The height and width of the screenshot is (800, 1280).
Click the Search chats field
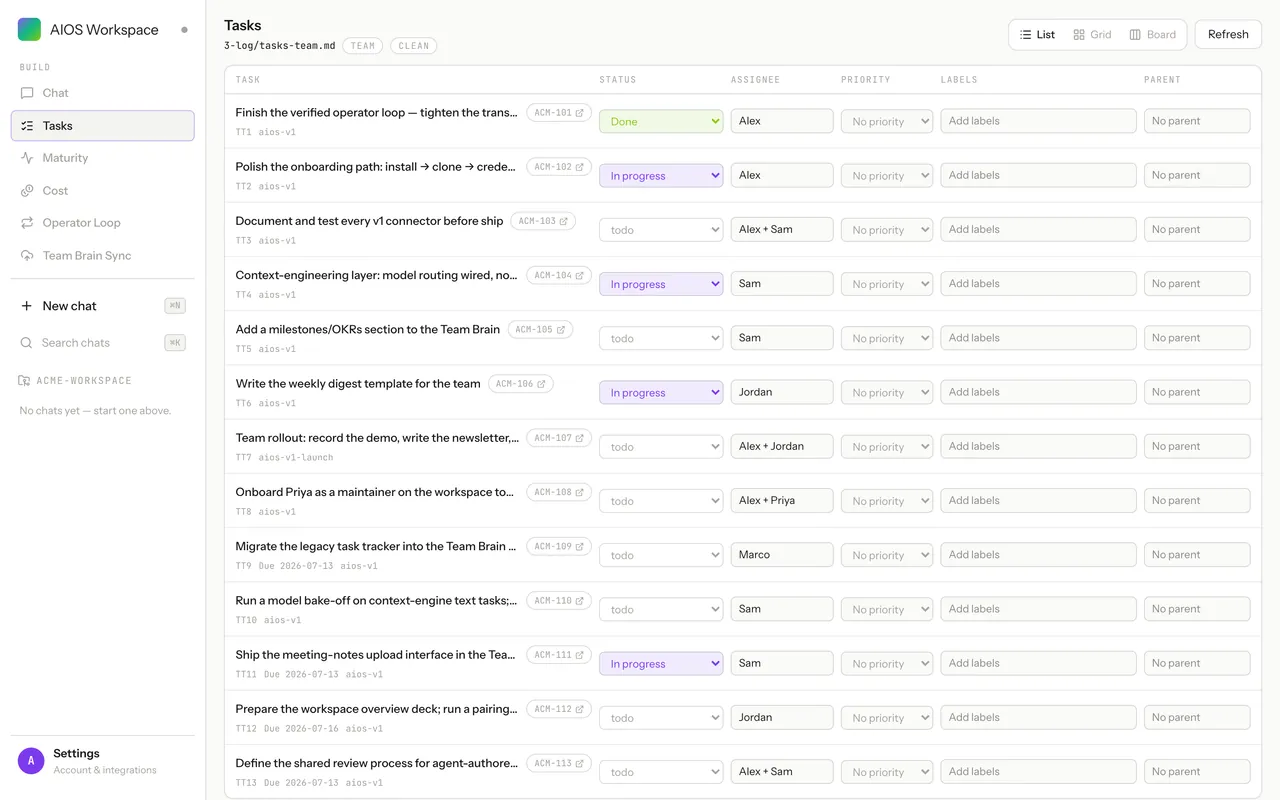102,343
